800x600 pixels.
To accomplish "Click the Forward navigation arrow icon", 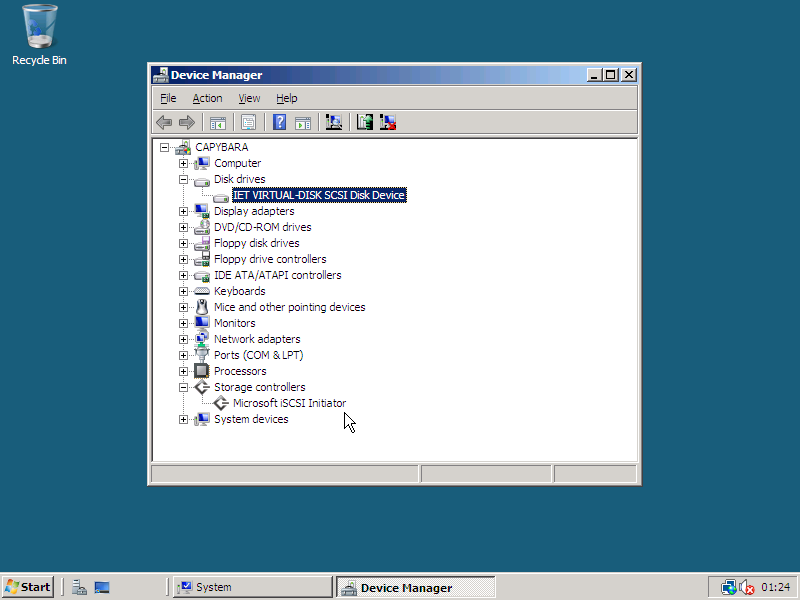I will 188,122.
